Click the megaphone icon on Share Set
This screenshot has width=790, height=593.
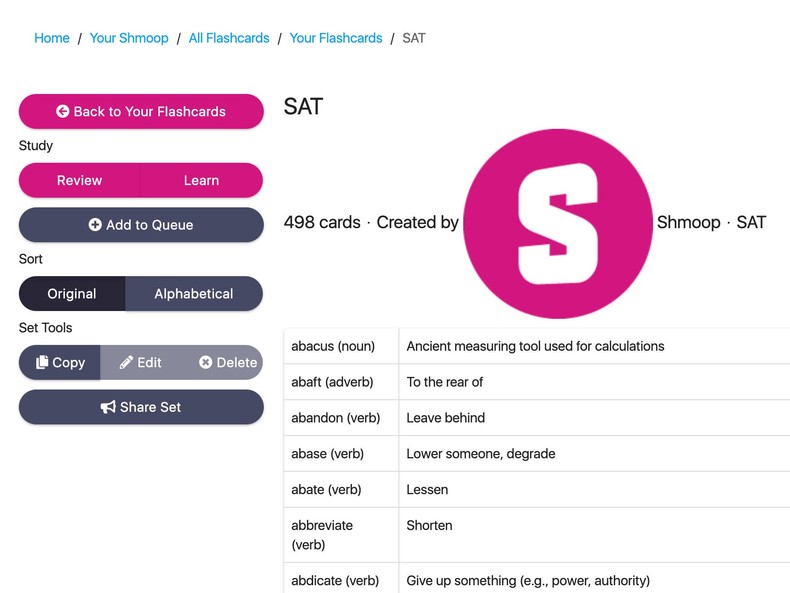108,408
